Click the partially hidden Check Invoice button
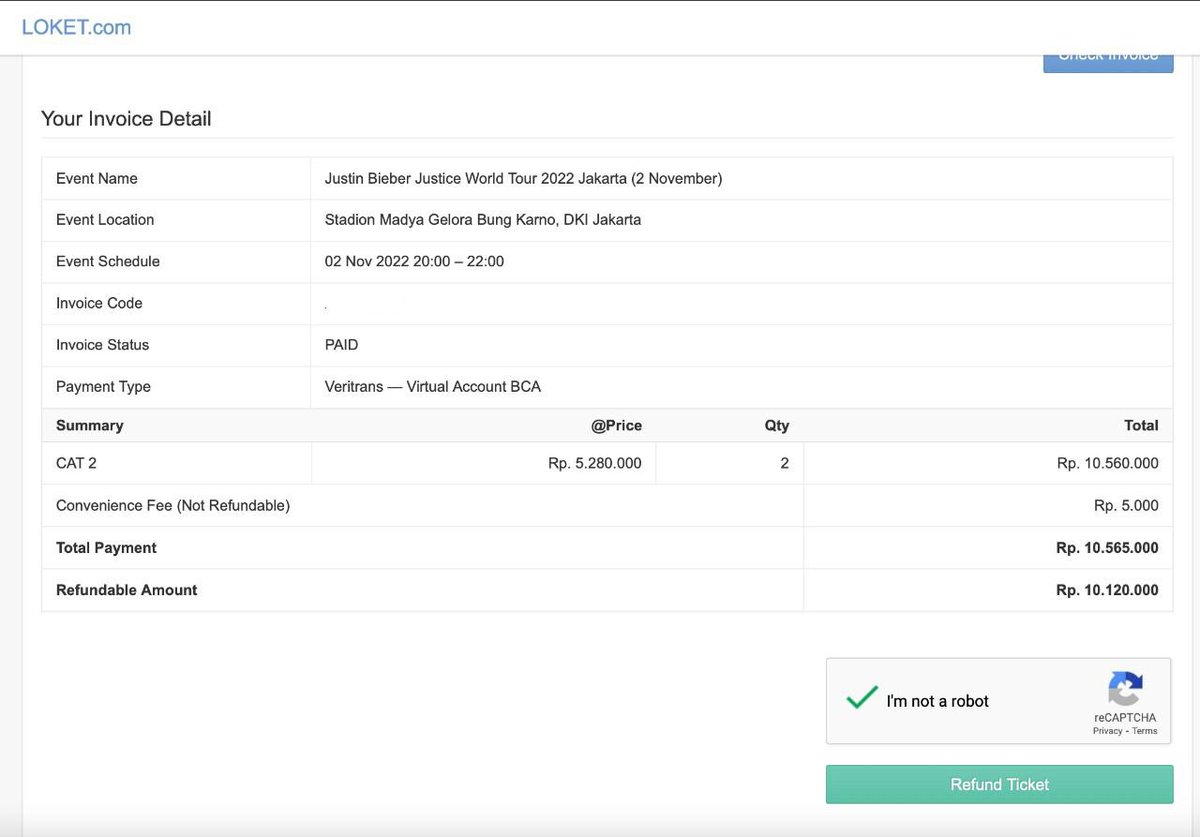This screenshot has width=1200, height=837. (x=1108, y=61)
